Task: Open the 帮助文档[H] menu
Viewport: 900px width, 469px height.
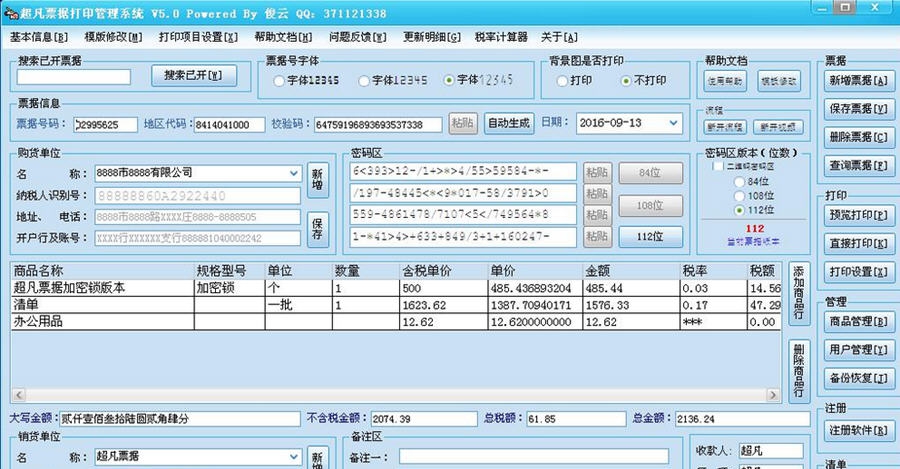Action: click(x=284, y=37)
